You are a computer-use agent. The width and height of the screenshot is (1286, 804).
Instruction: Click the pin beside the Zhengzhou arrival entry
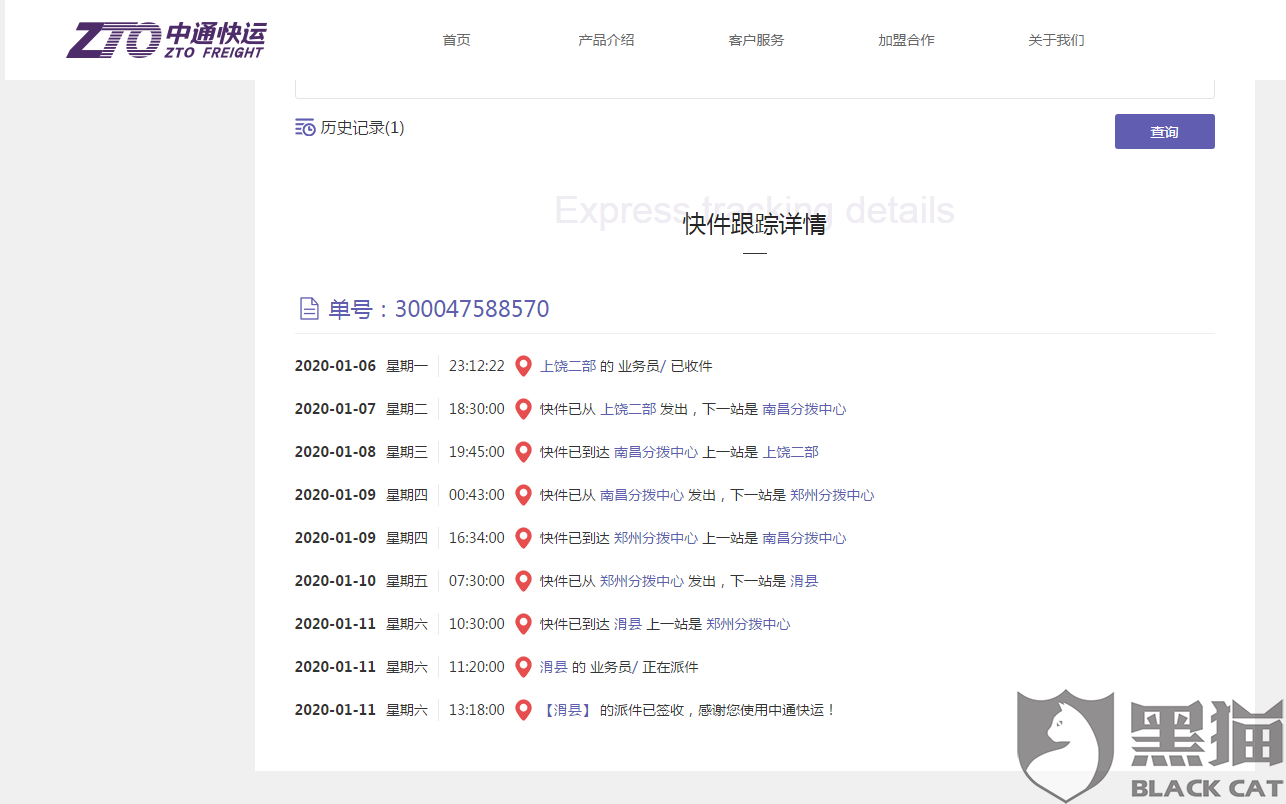point(523,537)
